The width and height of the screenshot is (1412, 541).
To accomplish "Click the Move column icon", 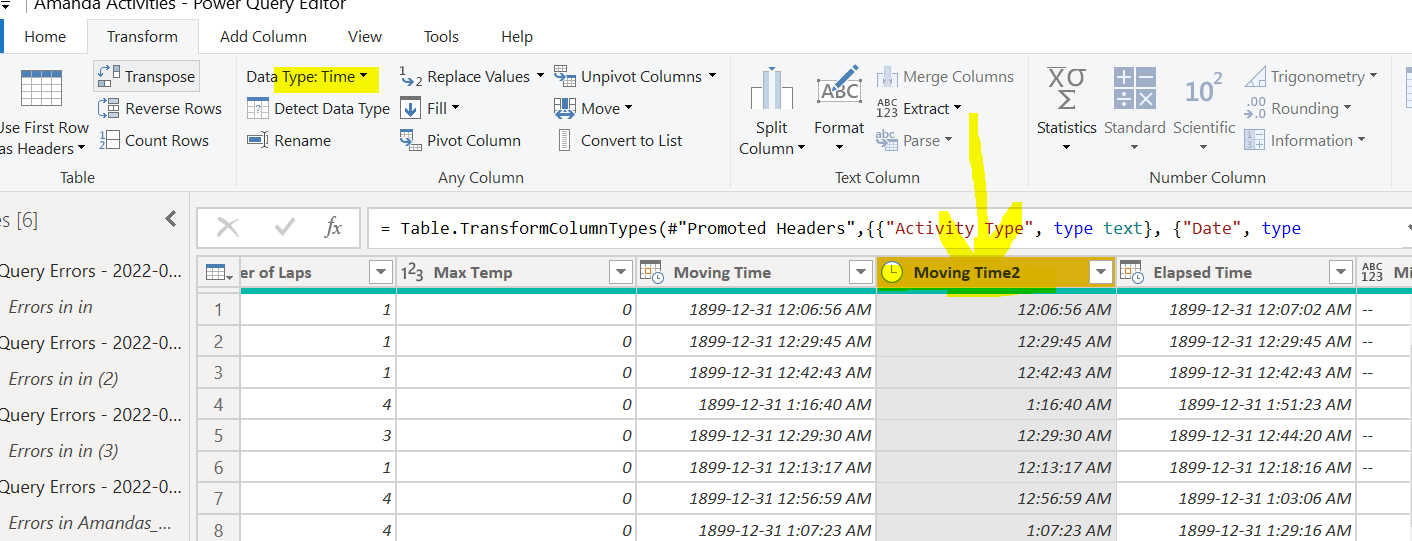I will (x=565, y=108).
